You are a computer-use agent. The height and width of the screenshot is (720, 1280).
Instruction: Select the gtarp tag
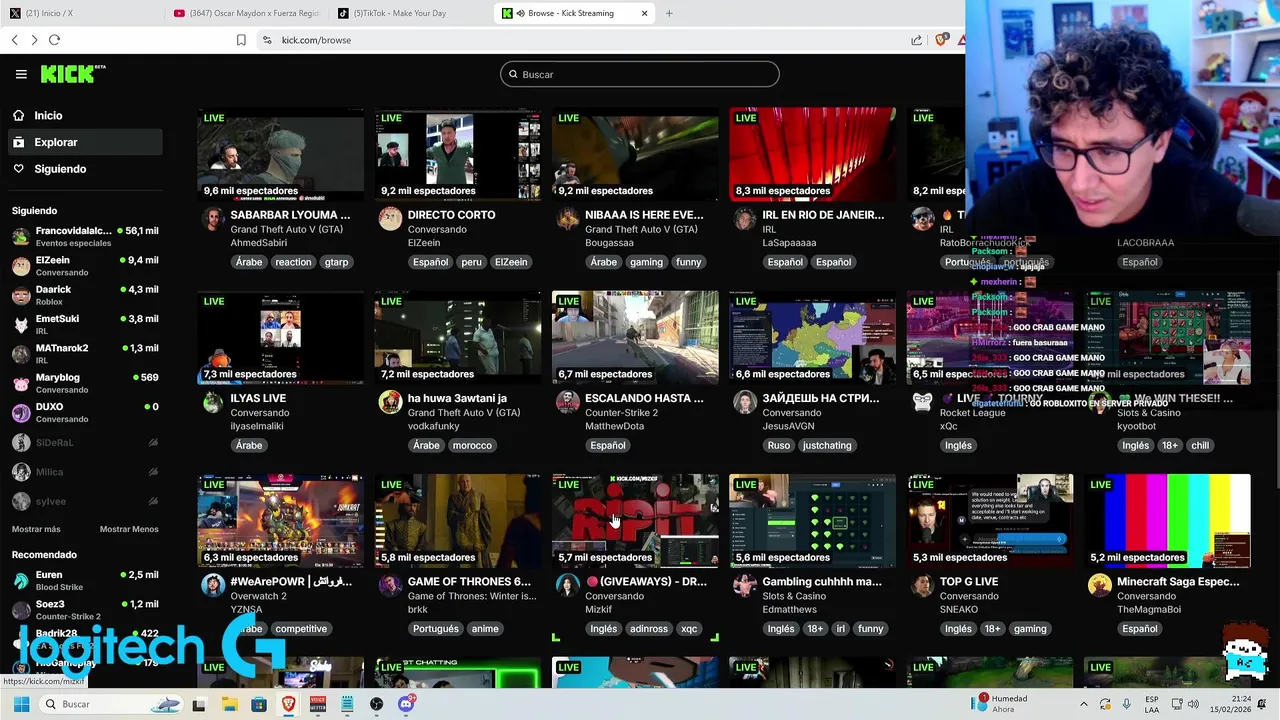click(336, 262)
